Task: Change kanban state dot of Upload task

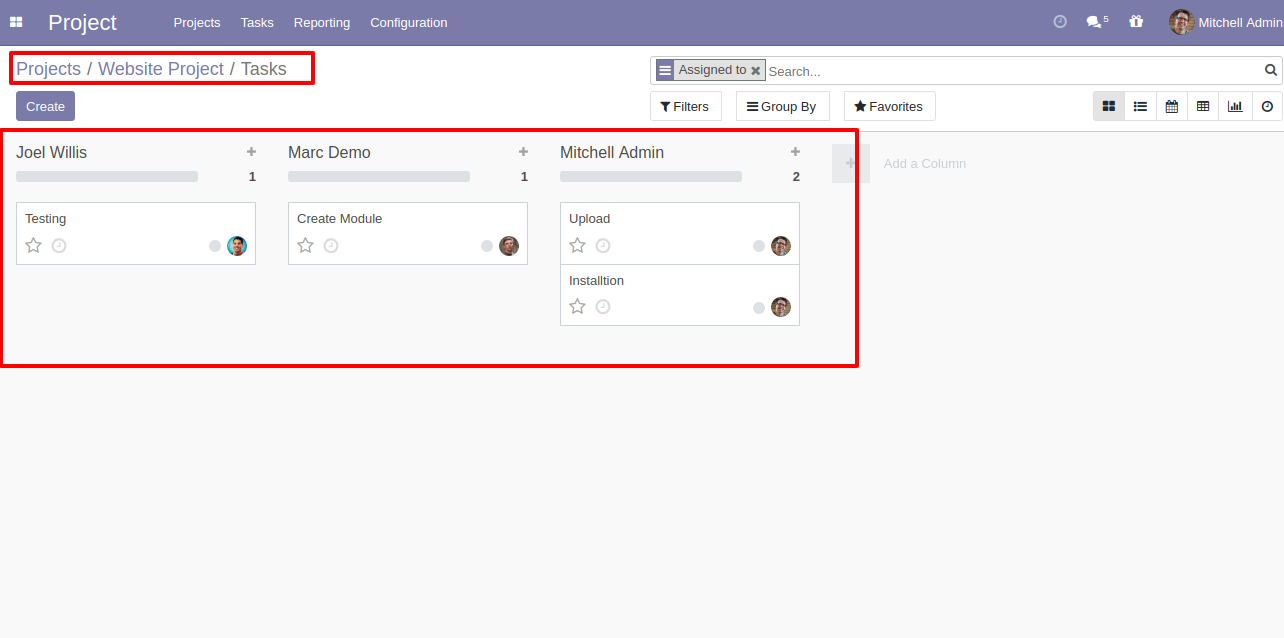Action: pyautogui.click(x=759, y=246)
